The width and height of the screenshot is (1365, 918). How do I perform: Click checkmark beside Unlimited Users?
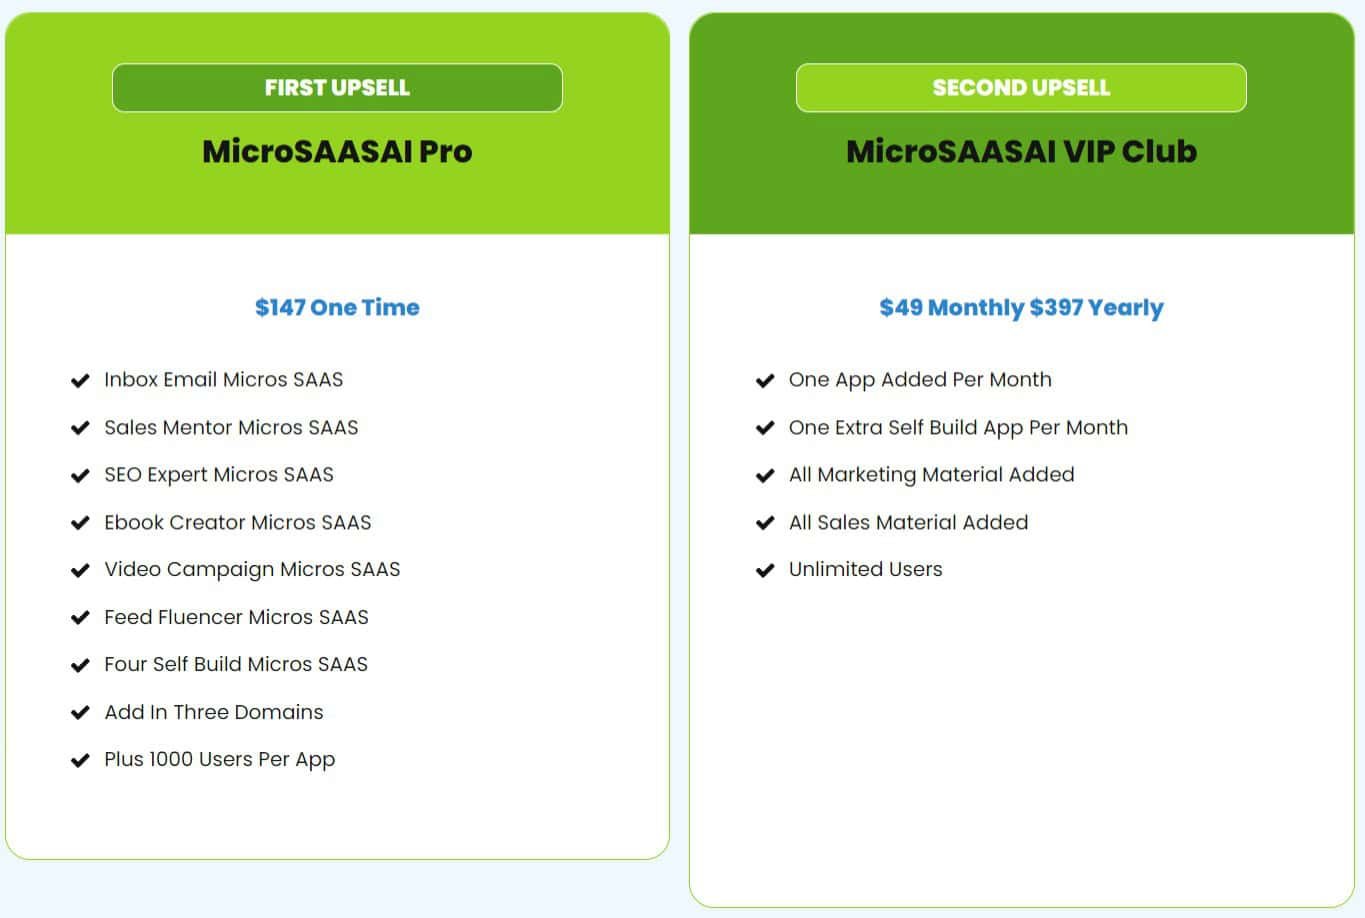point(765,571)
